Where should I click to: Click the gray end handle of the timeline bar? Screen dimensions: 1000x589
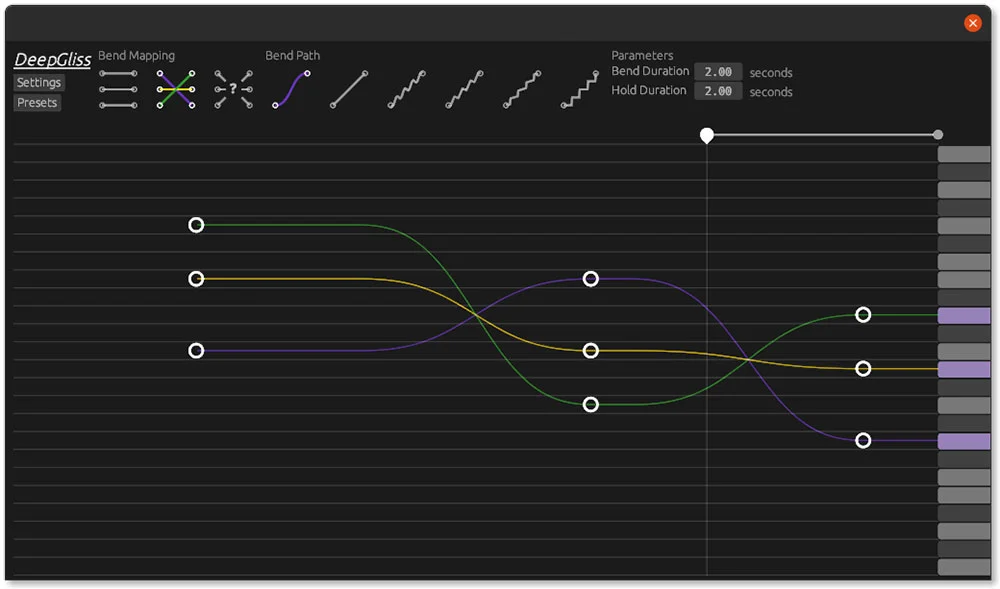tap(937, 135)
